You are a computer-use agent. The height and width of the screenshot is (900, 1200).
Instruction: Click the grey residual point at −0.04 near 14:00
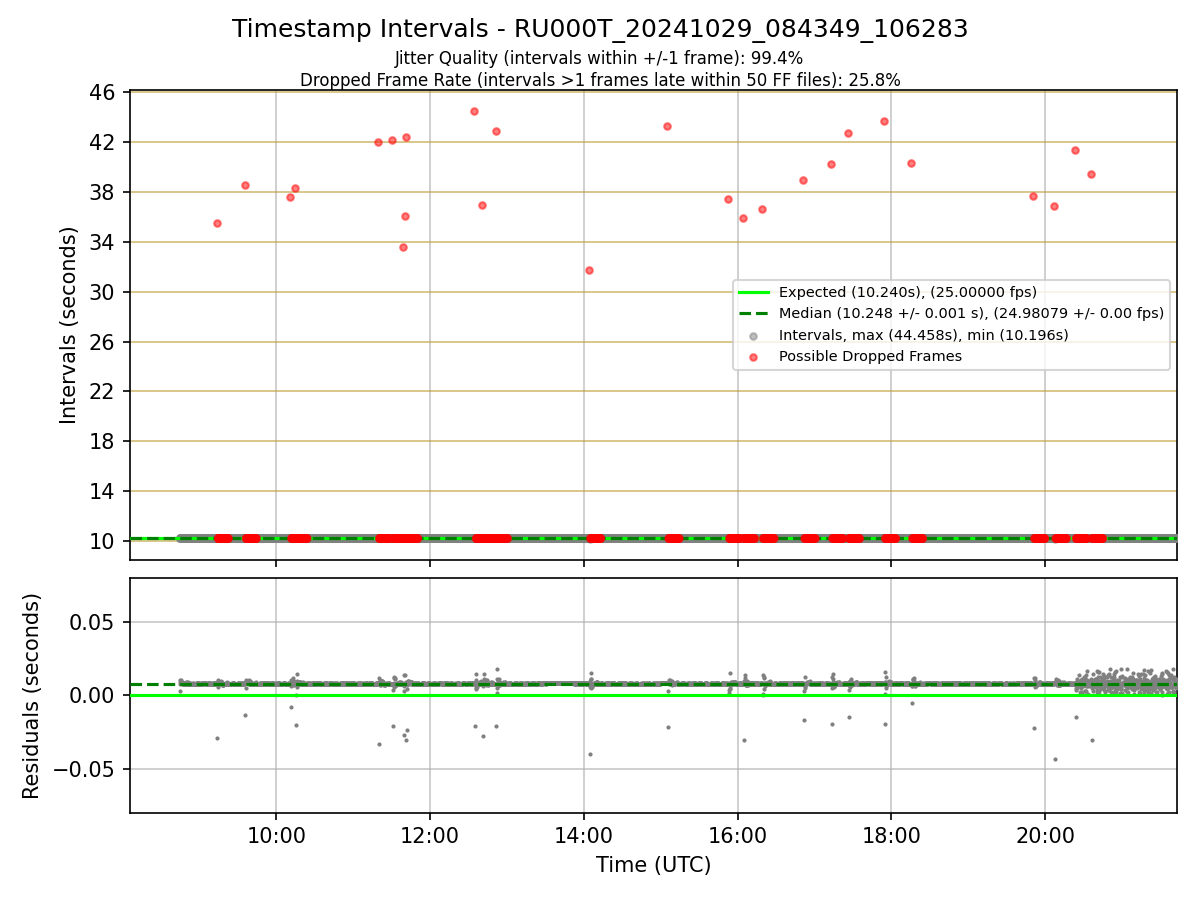[x=590, y=754]
